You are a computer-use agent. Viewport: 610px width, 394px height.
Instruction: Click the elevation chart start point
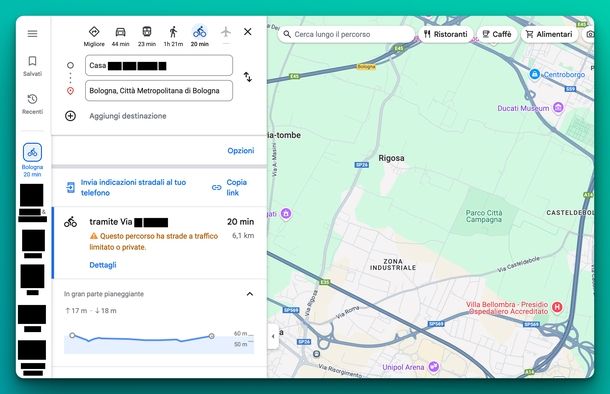72,335
